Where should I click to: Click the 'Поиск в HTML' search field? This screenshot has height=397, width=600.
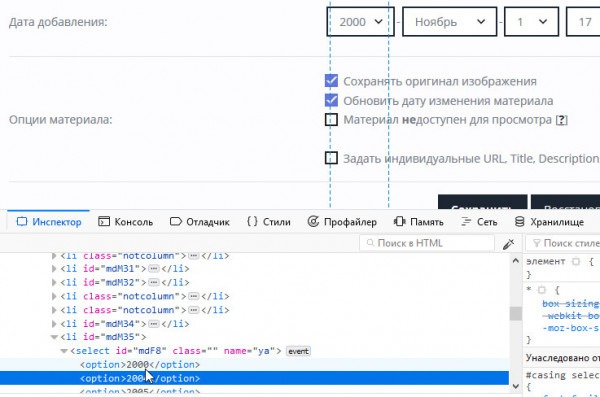coord(427,243)
